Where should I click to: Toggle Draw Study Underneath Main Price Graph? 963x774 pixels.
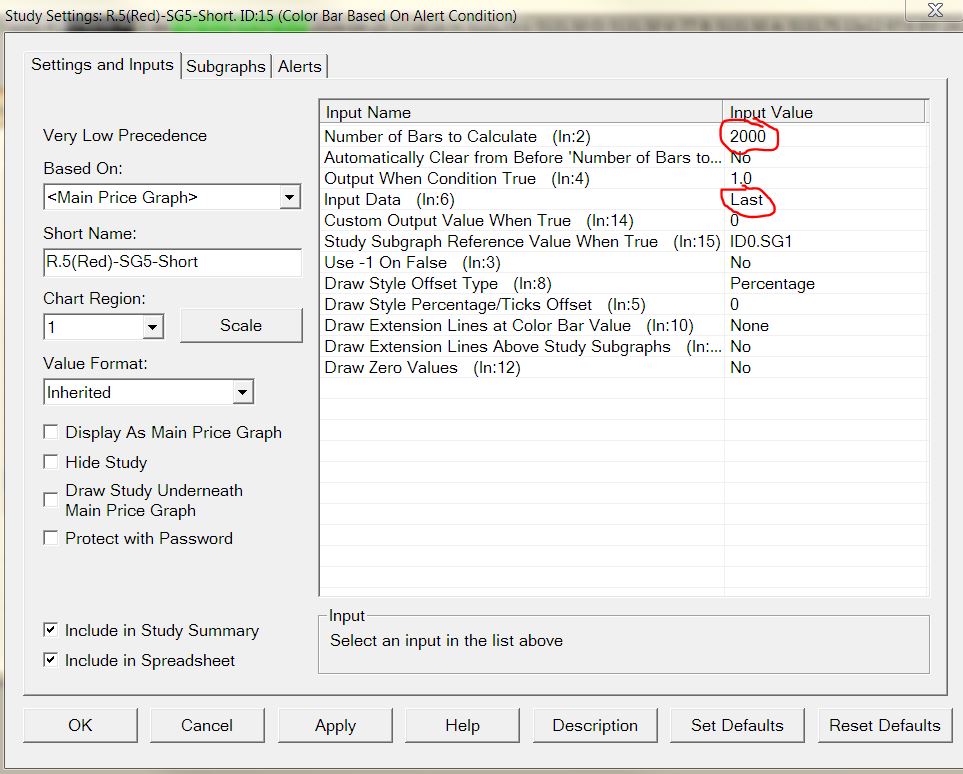point(51,499)
